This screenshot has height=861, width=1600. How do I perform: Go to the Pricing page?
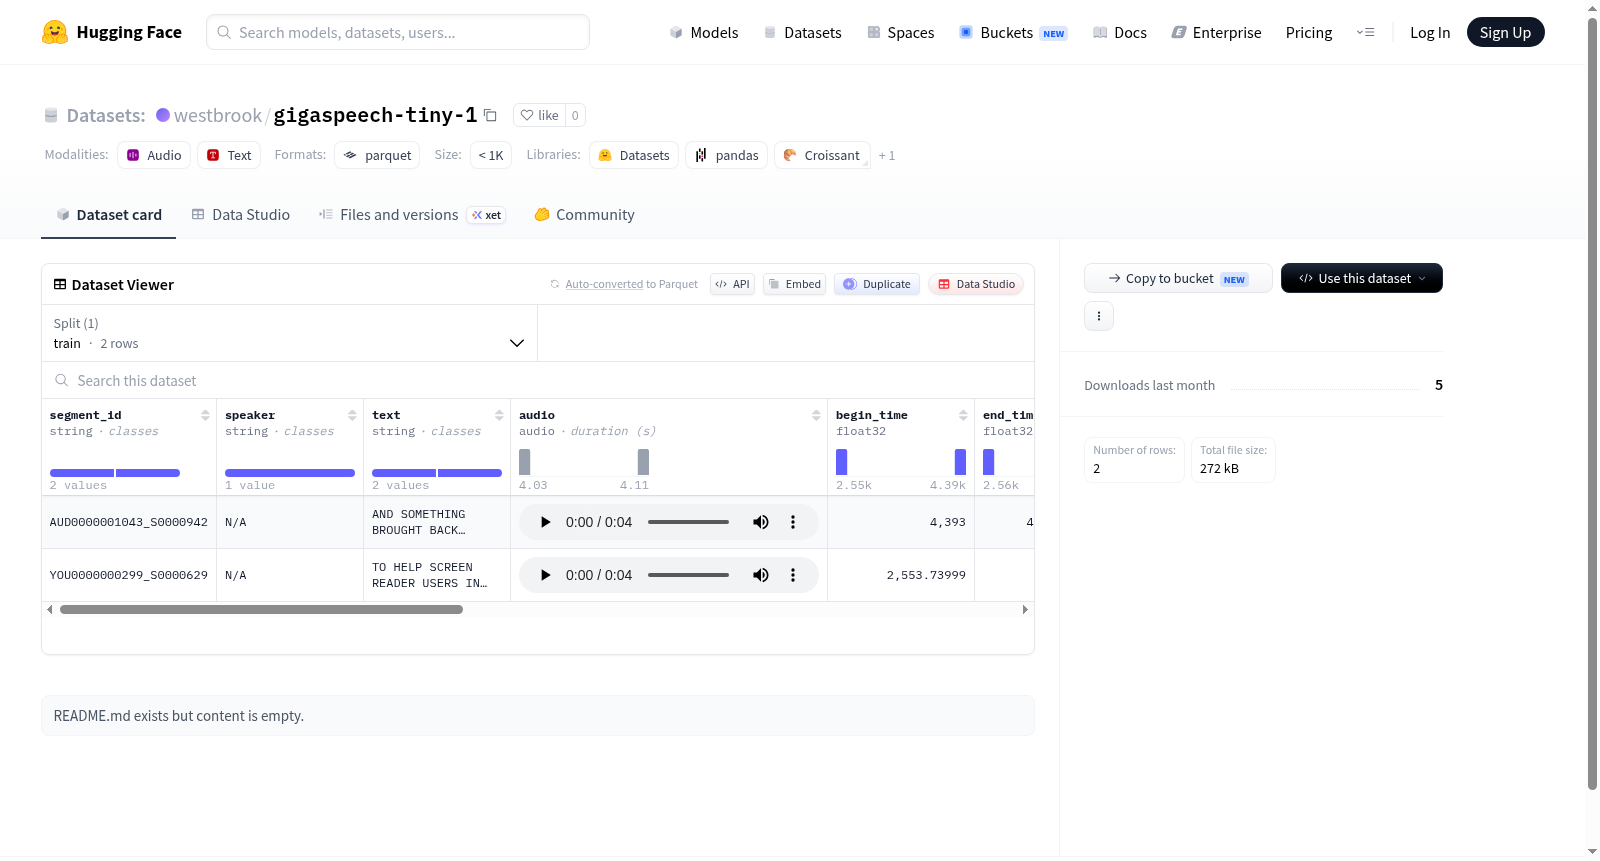[x=1309, y=32]
